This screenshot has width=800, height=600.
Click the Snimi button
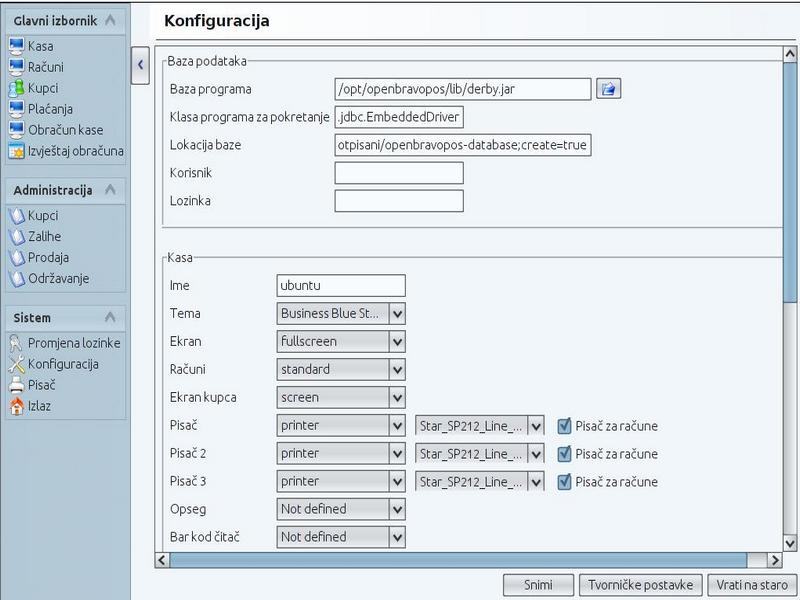tap(538, 585)
